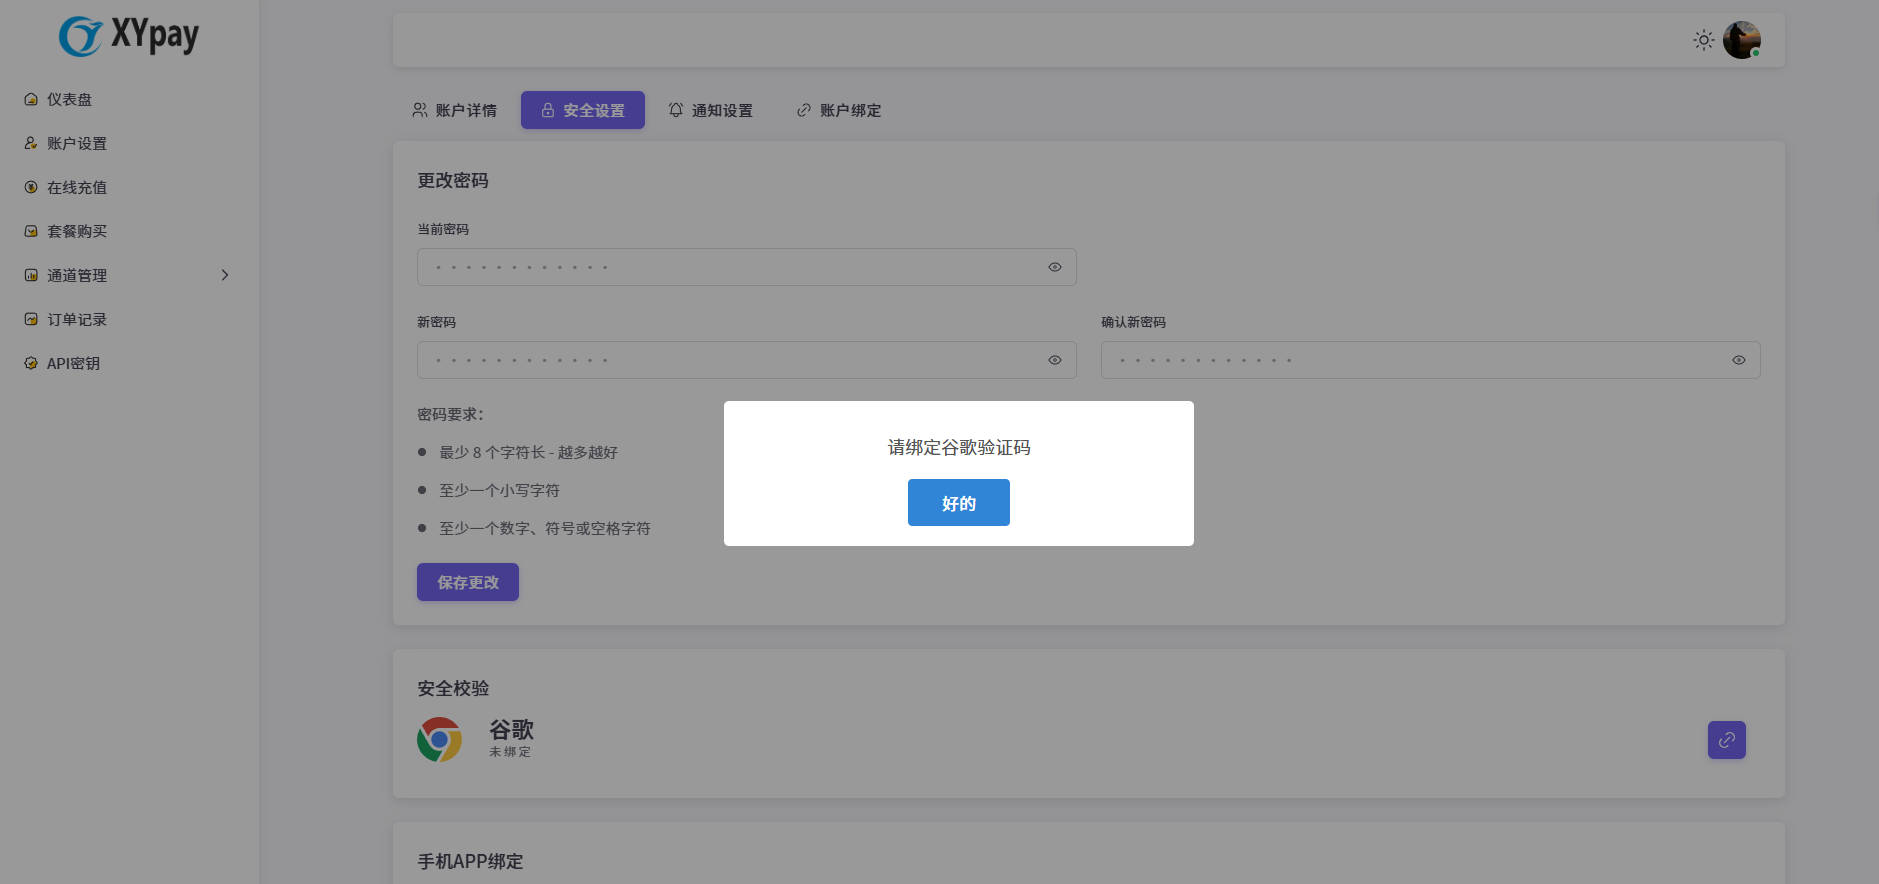
Task: Click the 至少一个数字、符号或空格字符 requirement
Action: (x=545, y=528)
